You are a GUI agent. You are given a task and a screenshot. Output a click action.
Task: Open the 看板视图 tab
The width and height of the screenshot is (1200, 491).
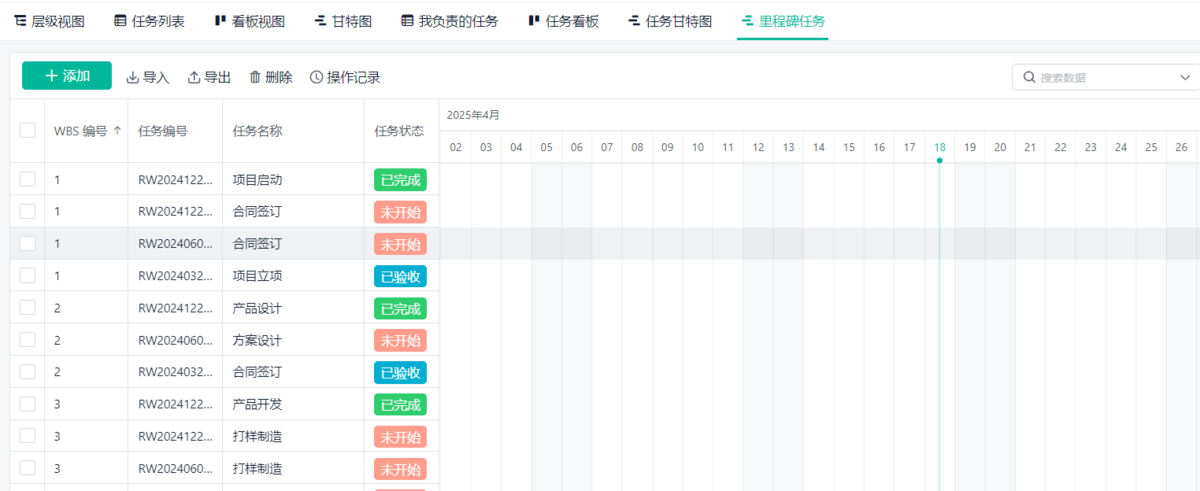pyautogui.click(x=249, y=21)
